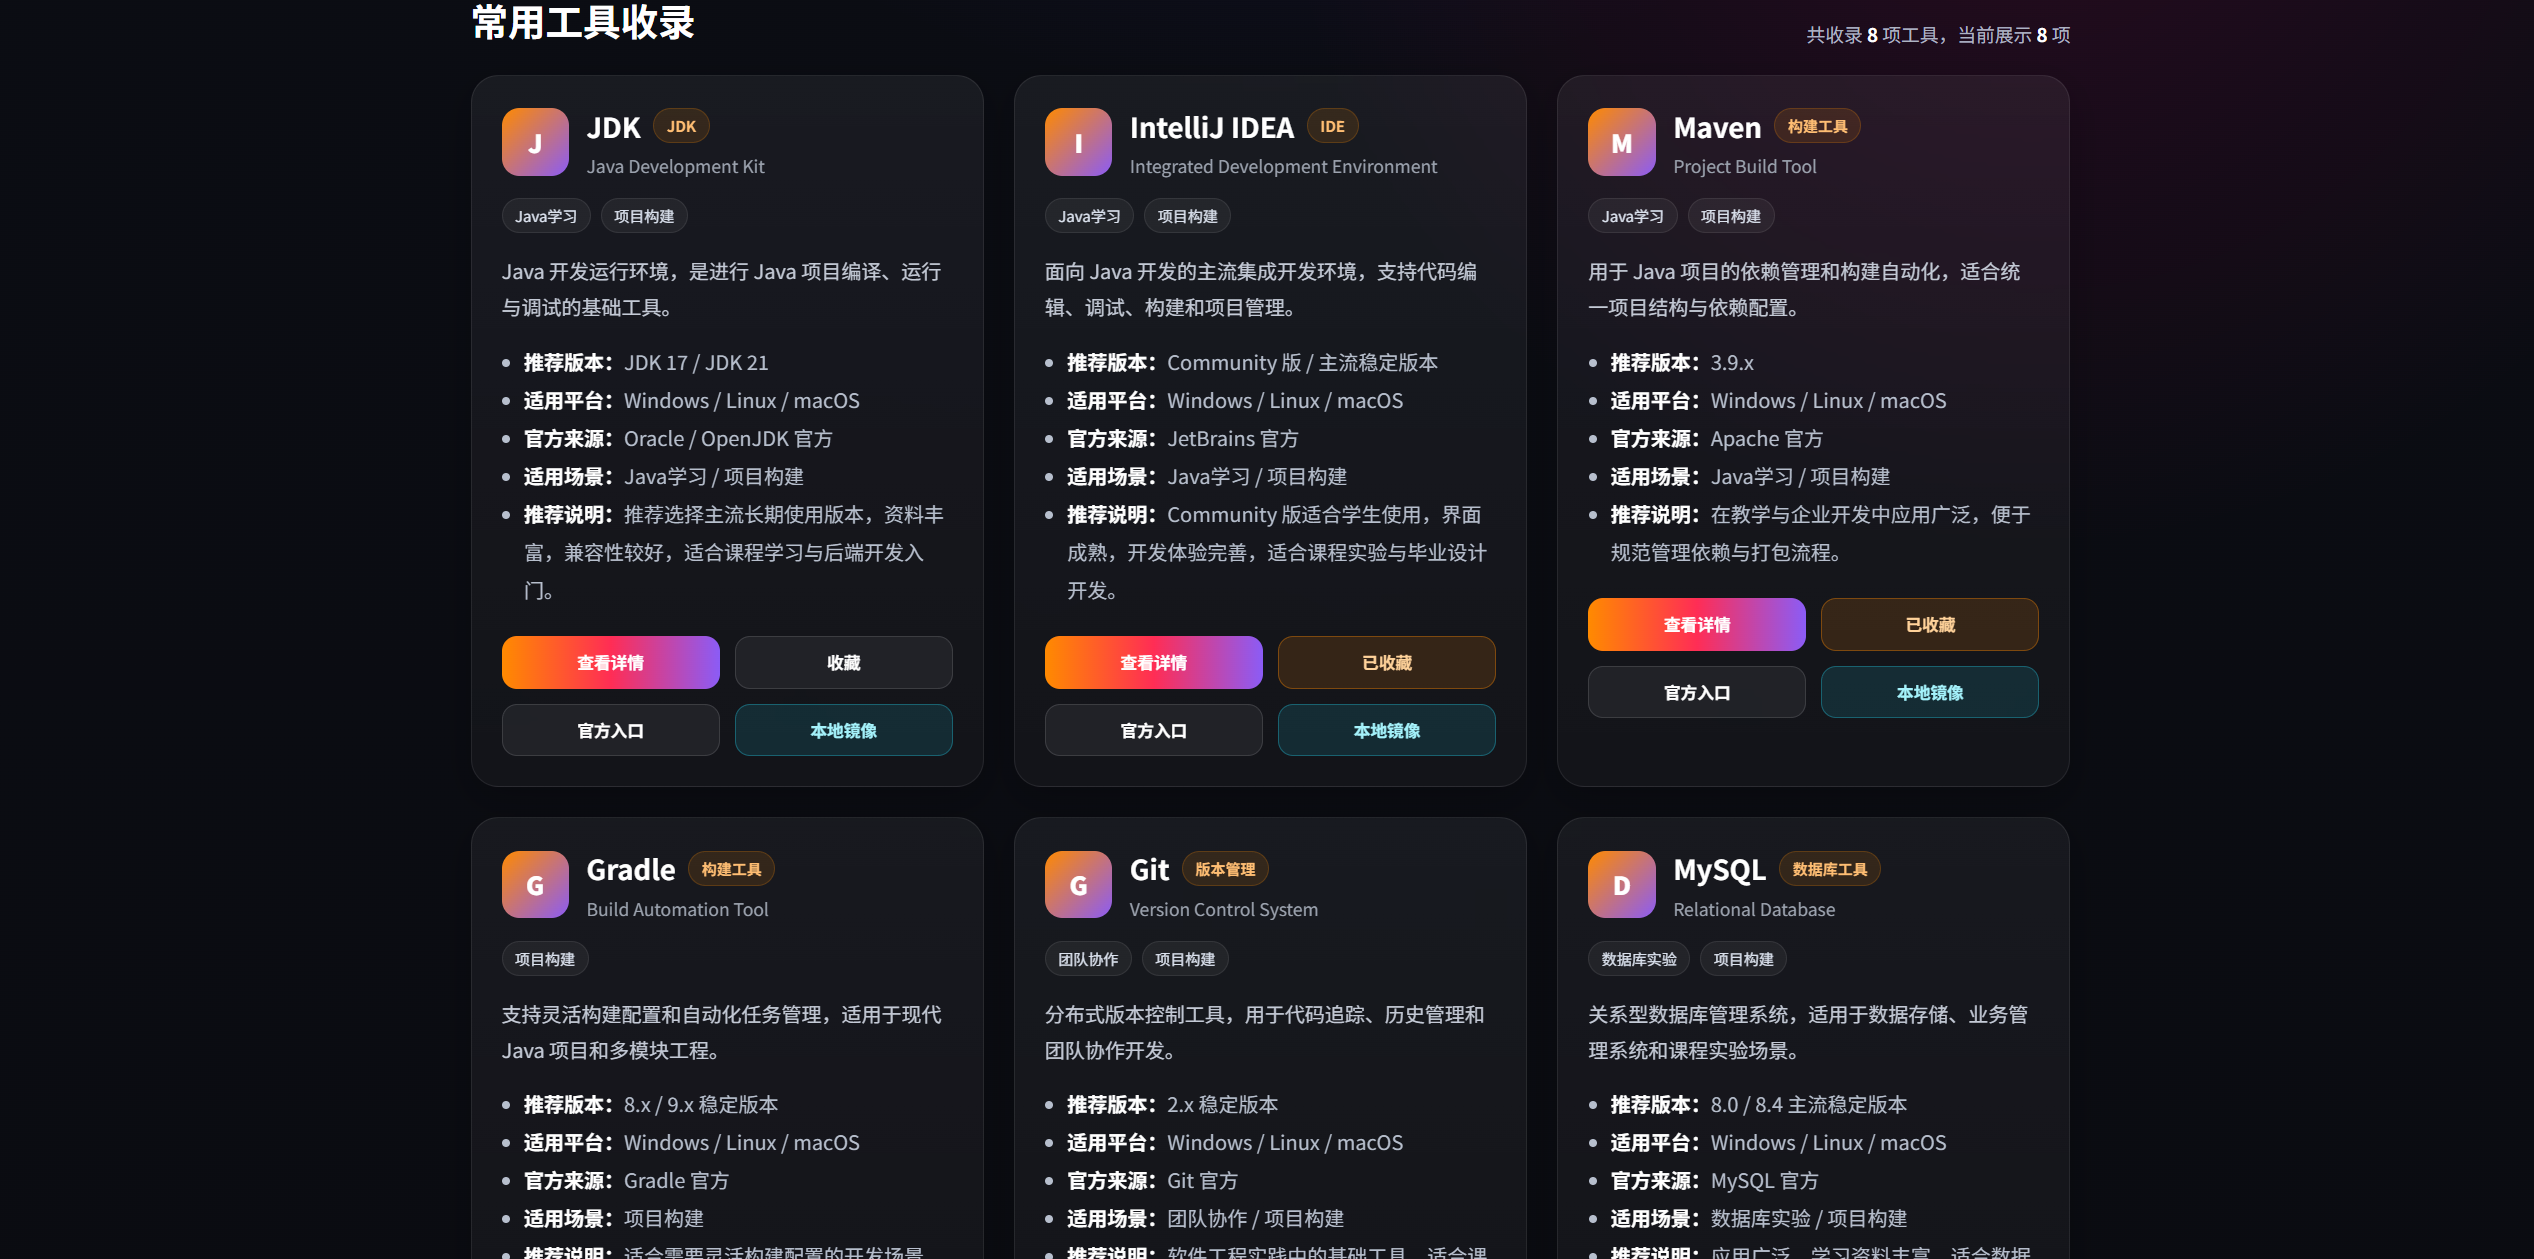Click the JDK card title

[613, 127]
